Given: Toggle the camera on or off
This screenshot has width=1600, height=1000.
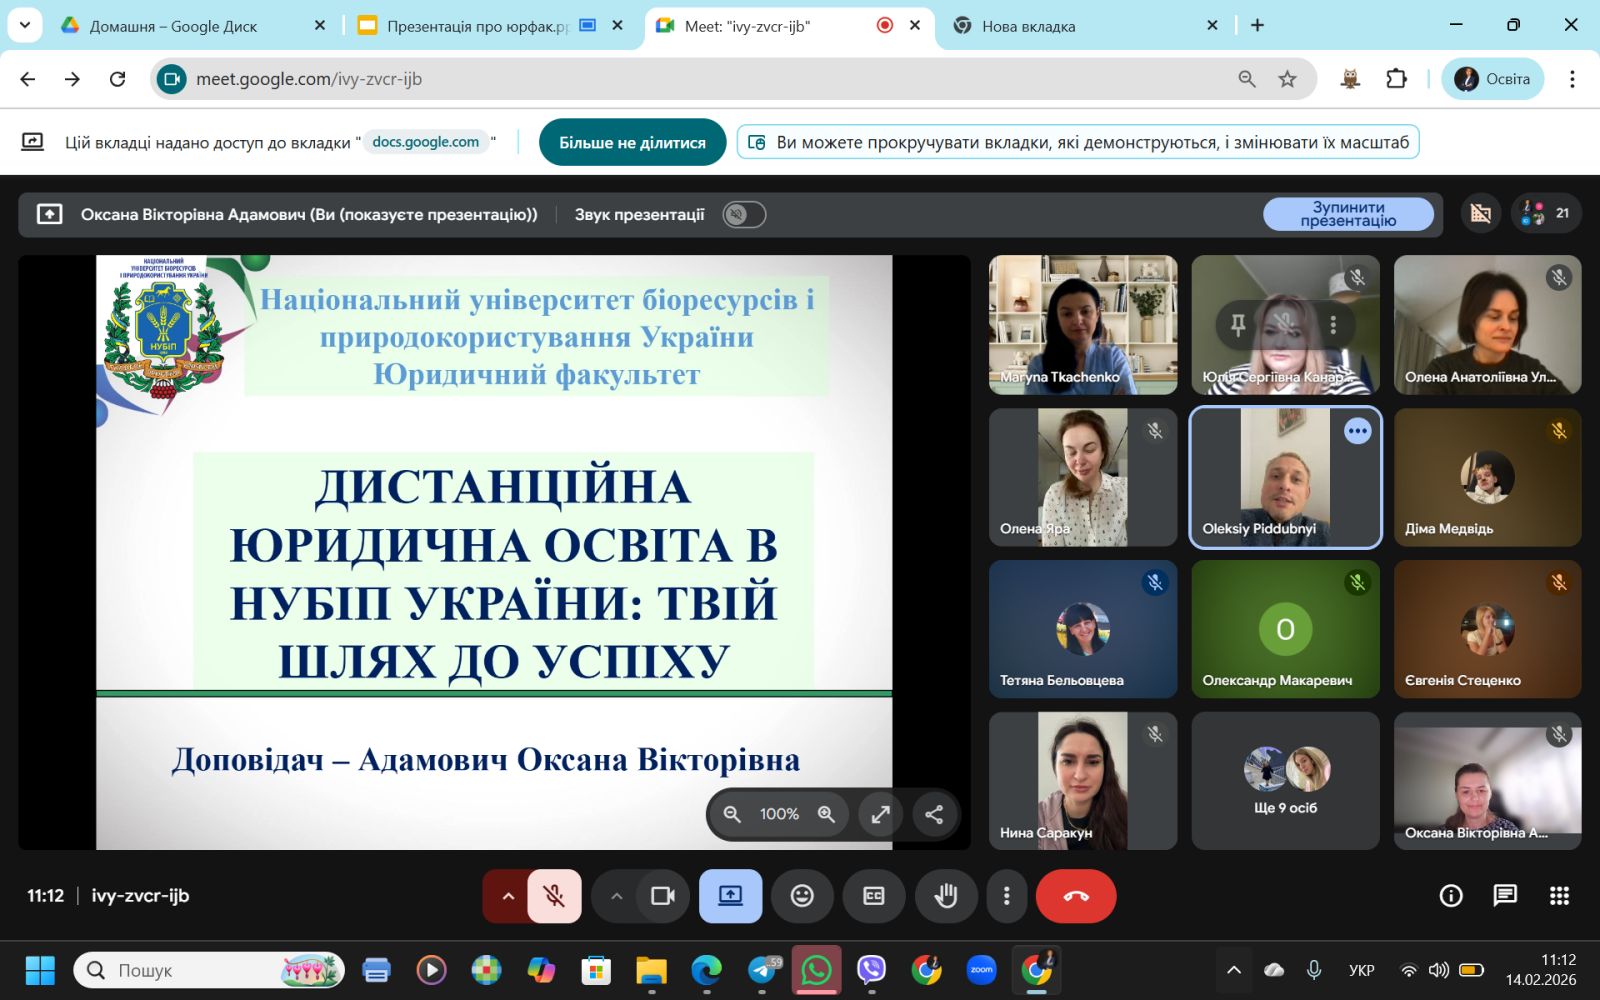Looking at the screenshot, I should coord(662,896).
